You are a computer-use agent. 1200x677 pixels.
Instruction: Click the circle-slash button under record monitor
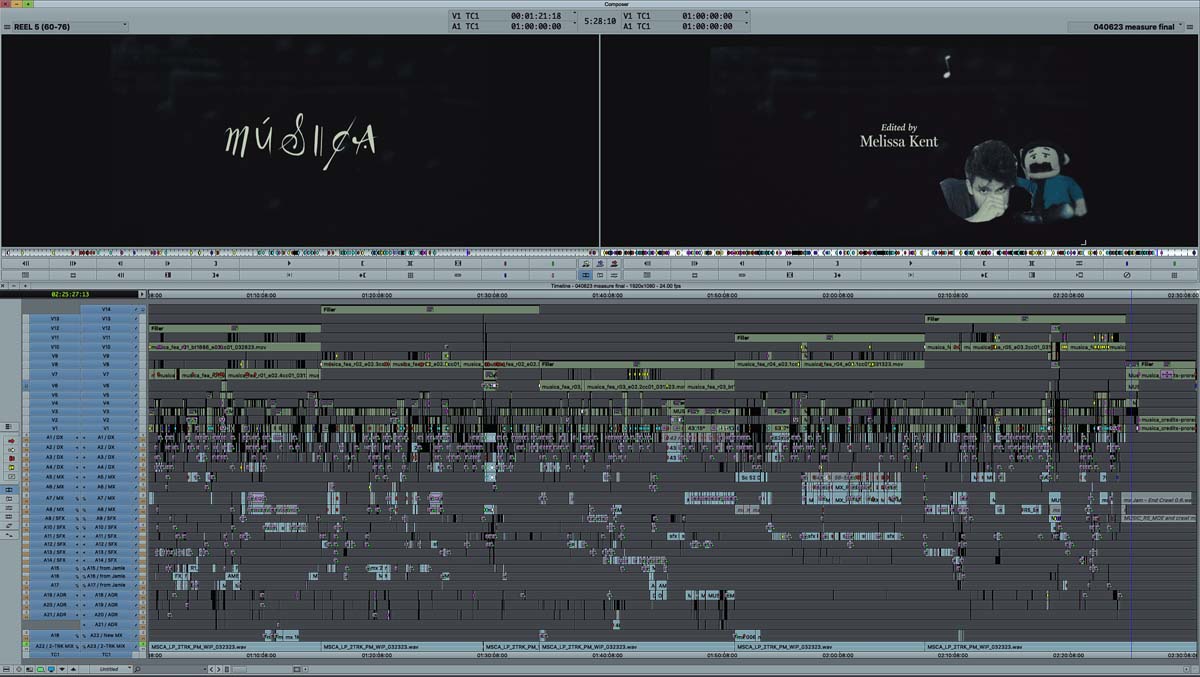coord(1126,274)
